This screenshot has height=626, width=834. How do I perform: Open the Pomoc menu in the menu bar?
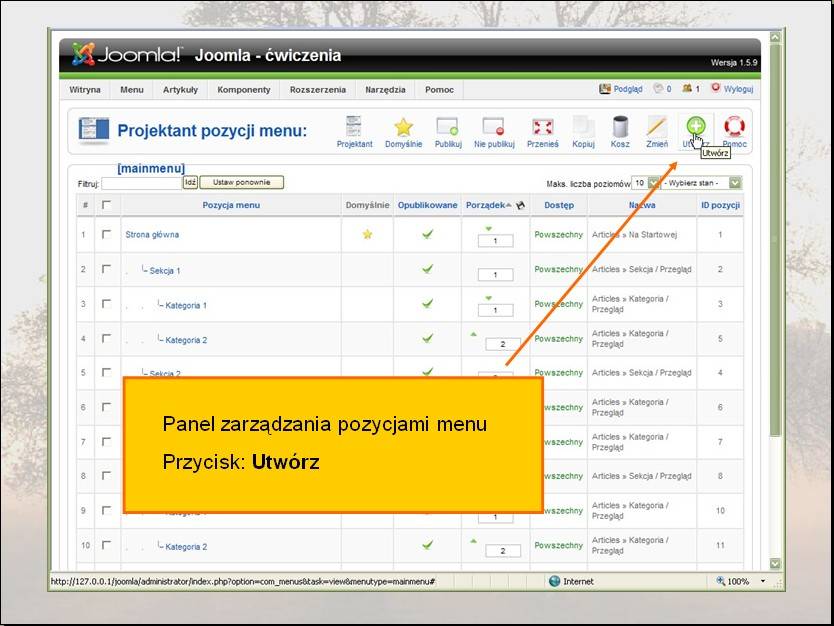click(439, 89)
